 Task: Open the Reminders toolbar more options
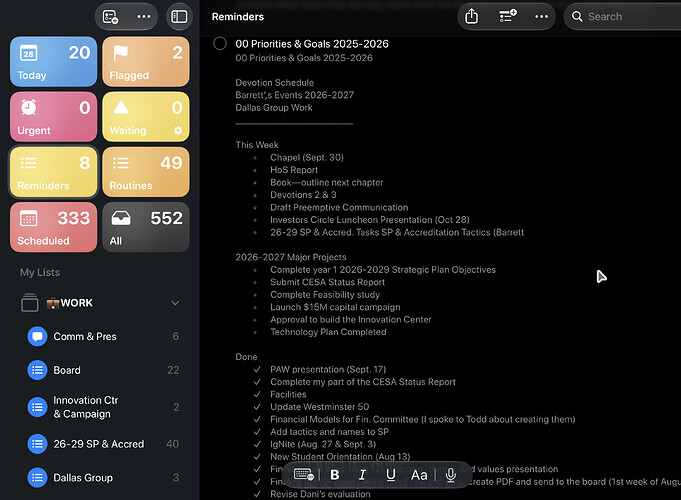[x=541, y=17]
